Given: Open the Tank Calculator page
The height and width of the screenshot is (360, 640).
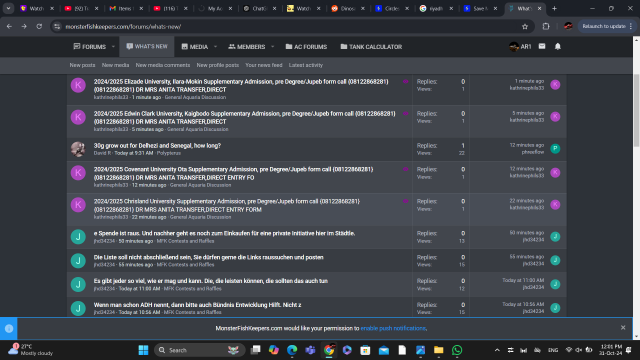Looking at the screenshot, I should 371,47.
